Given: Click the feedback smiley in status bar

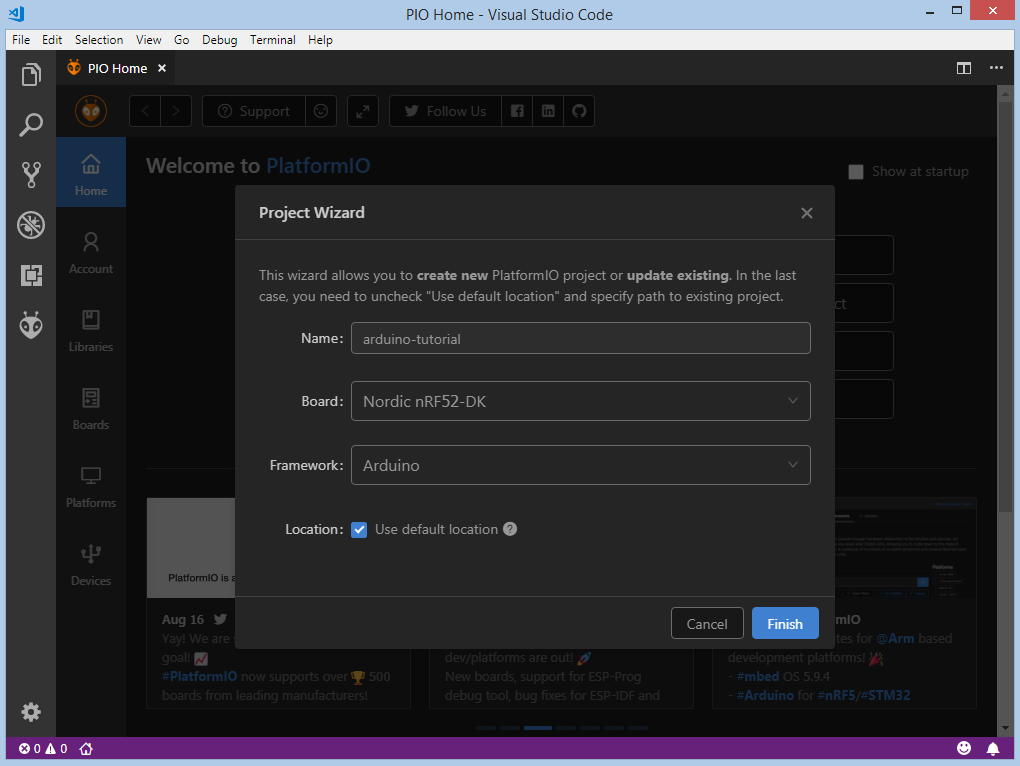Looking at the screenshot, I should point(964,748).
